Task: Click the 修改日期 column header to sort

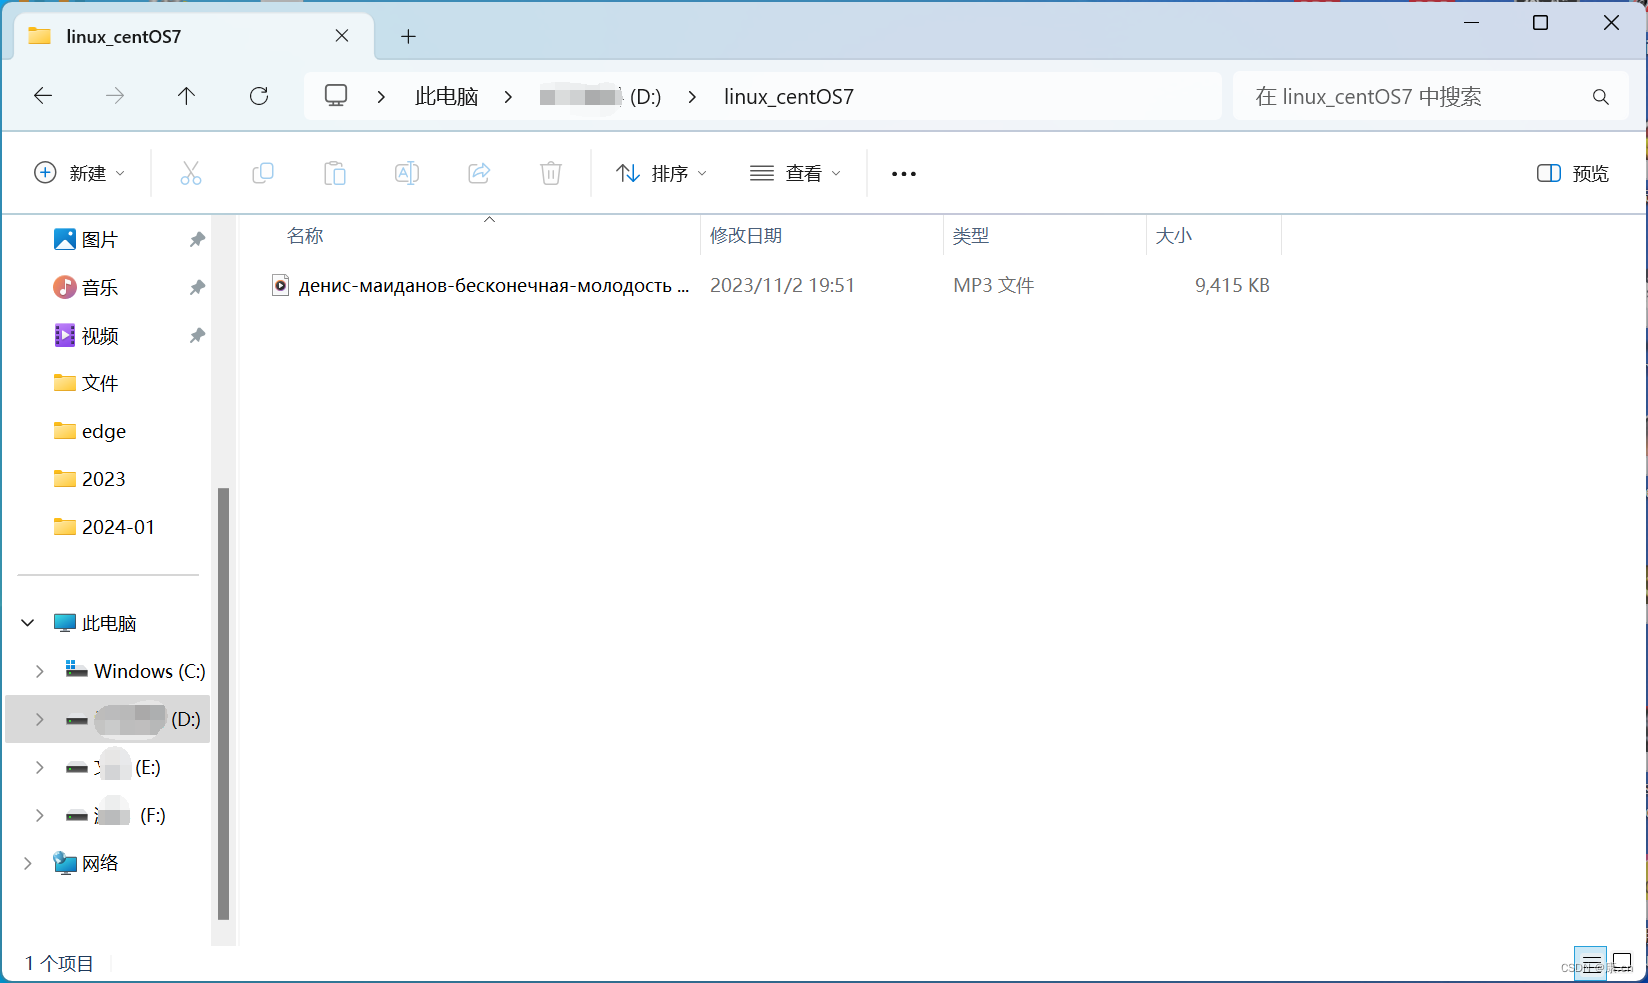Action: (x=745, y=235)
